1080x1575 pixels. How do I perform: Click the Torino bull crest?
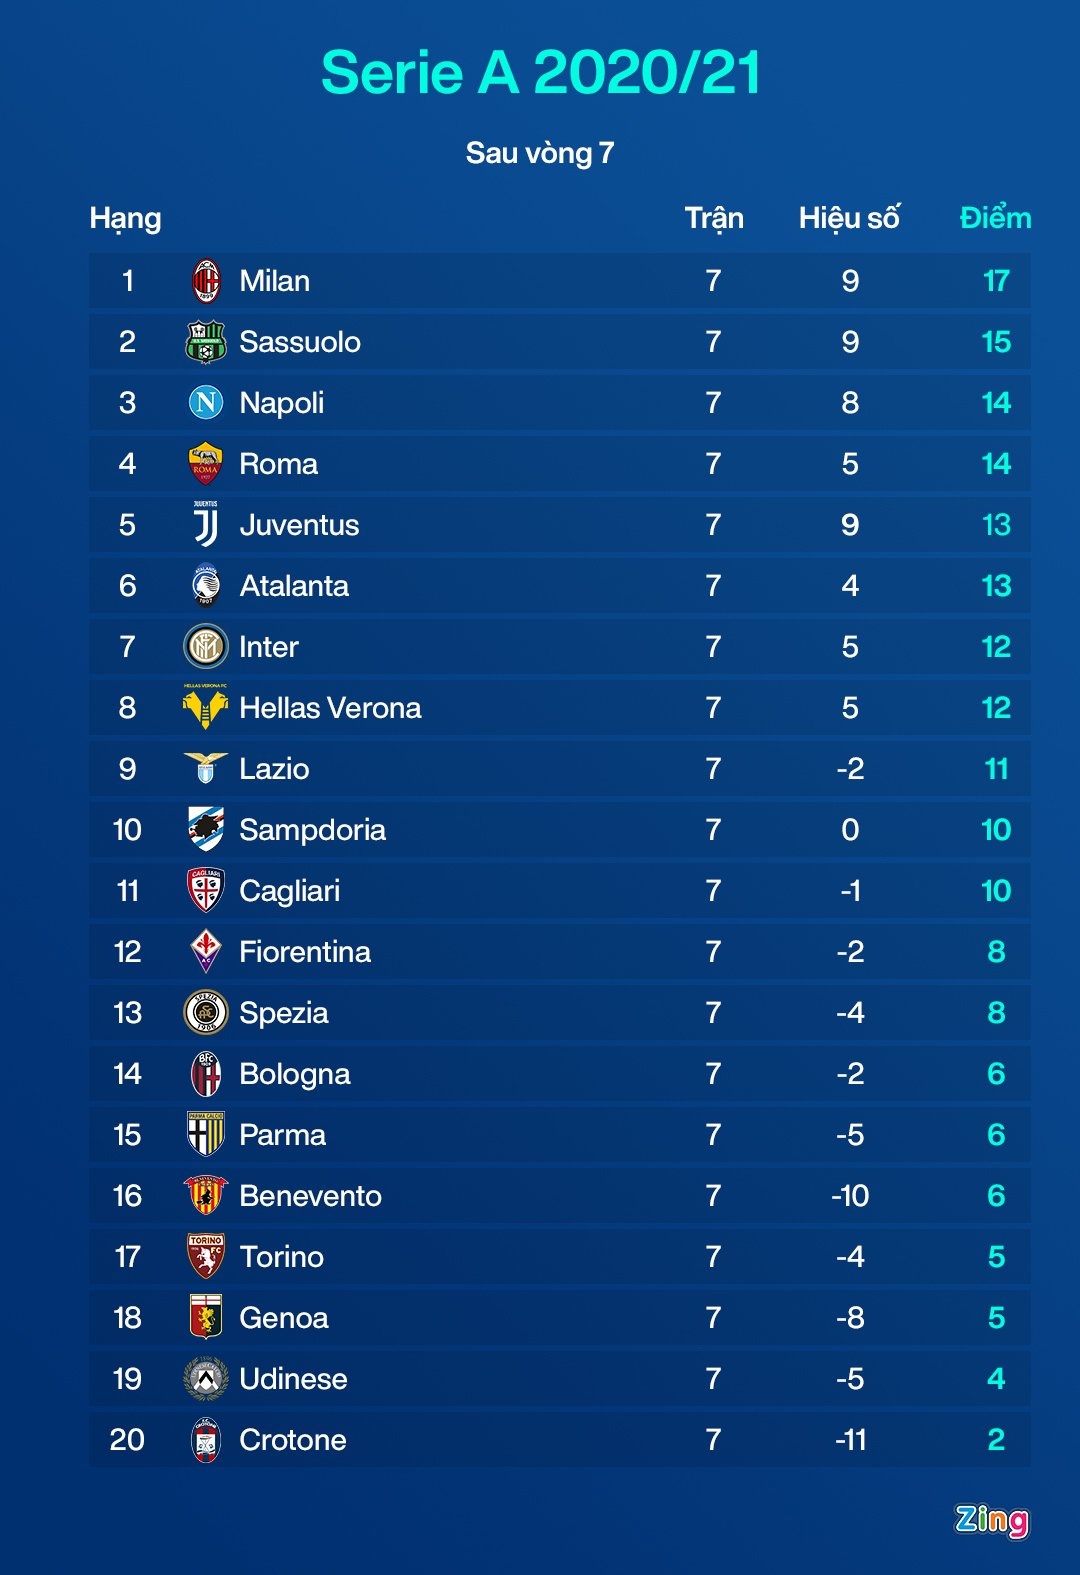tap(206, 1256)
